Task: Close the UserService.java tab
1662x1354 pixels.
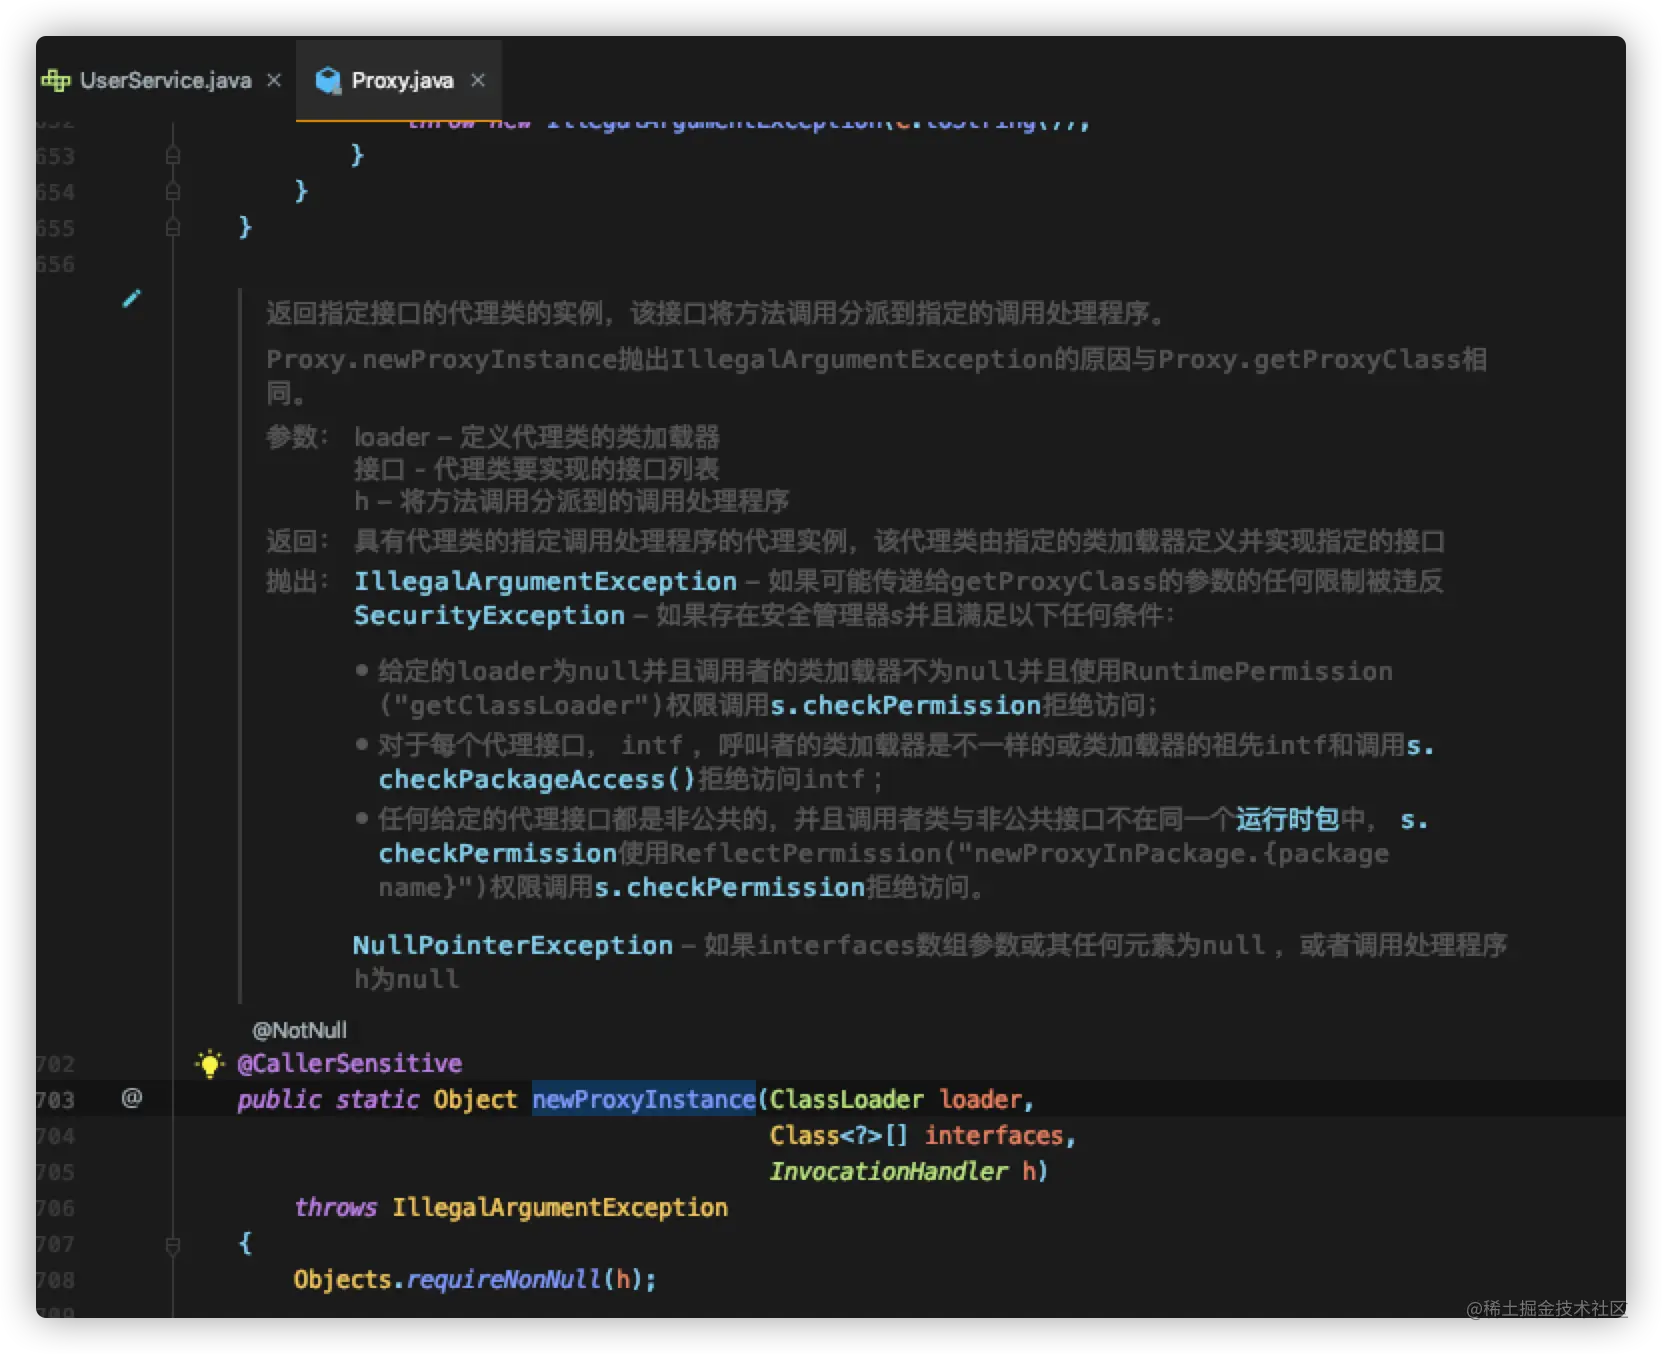Action: click(274, 81)
